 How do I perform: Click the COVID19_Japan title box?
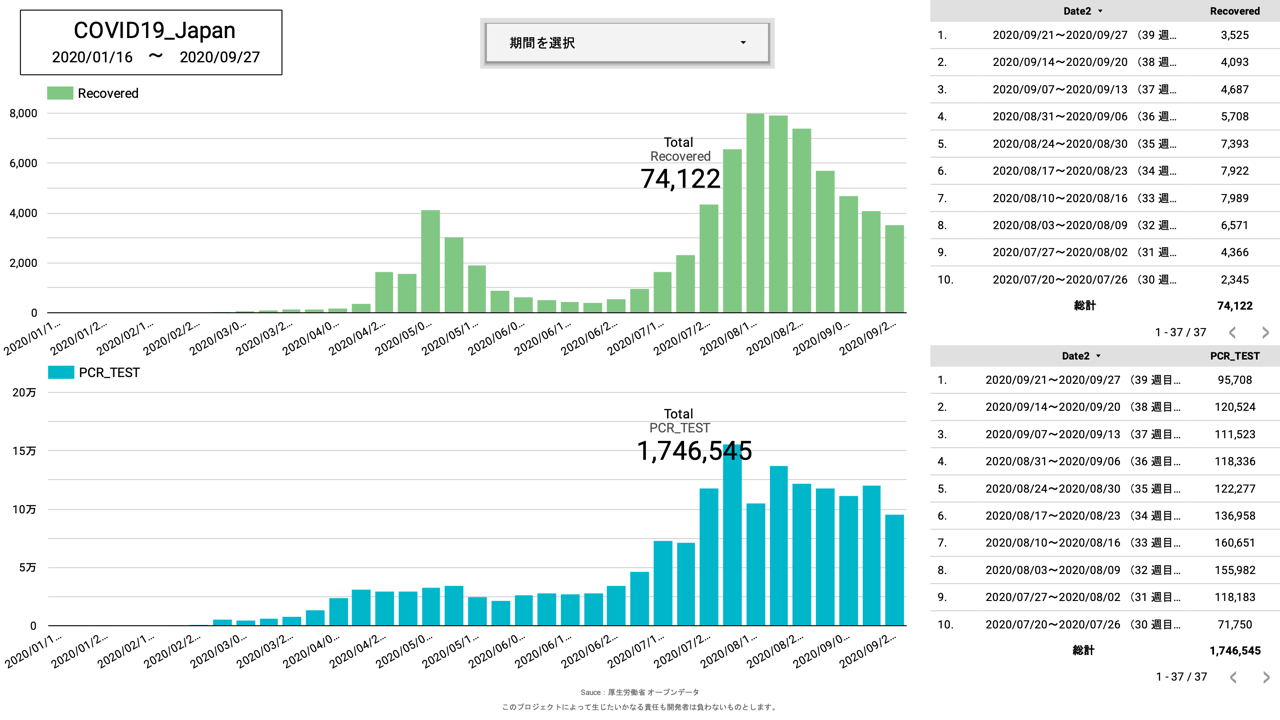tap(151, 43)
